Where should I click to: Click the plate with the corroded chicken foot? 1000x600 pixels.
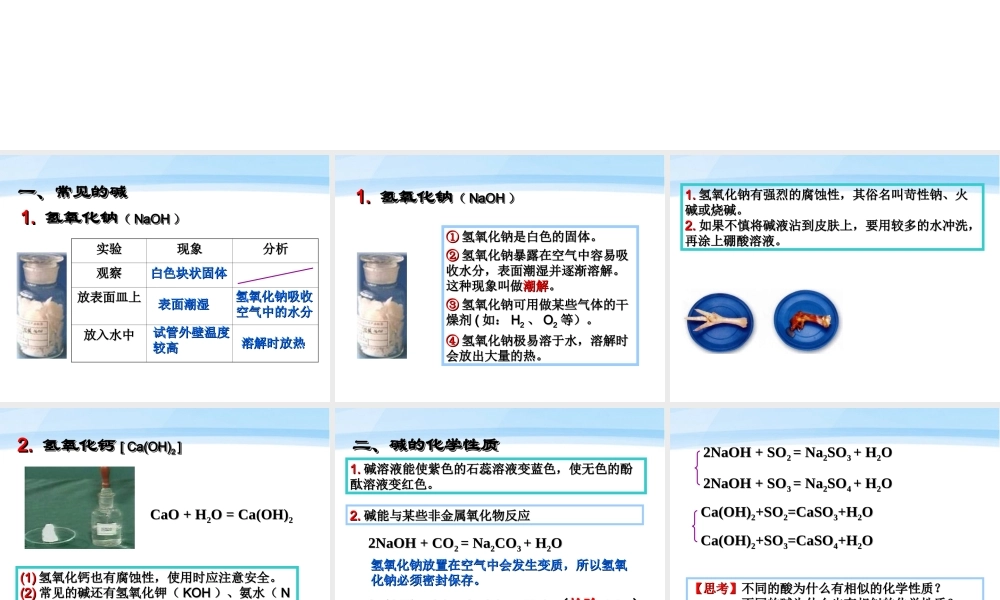(806, 321)
